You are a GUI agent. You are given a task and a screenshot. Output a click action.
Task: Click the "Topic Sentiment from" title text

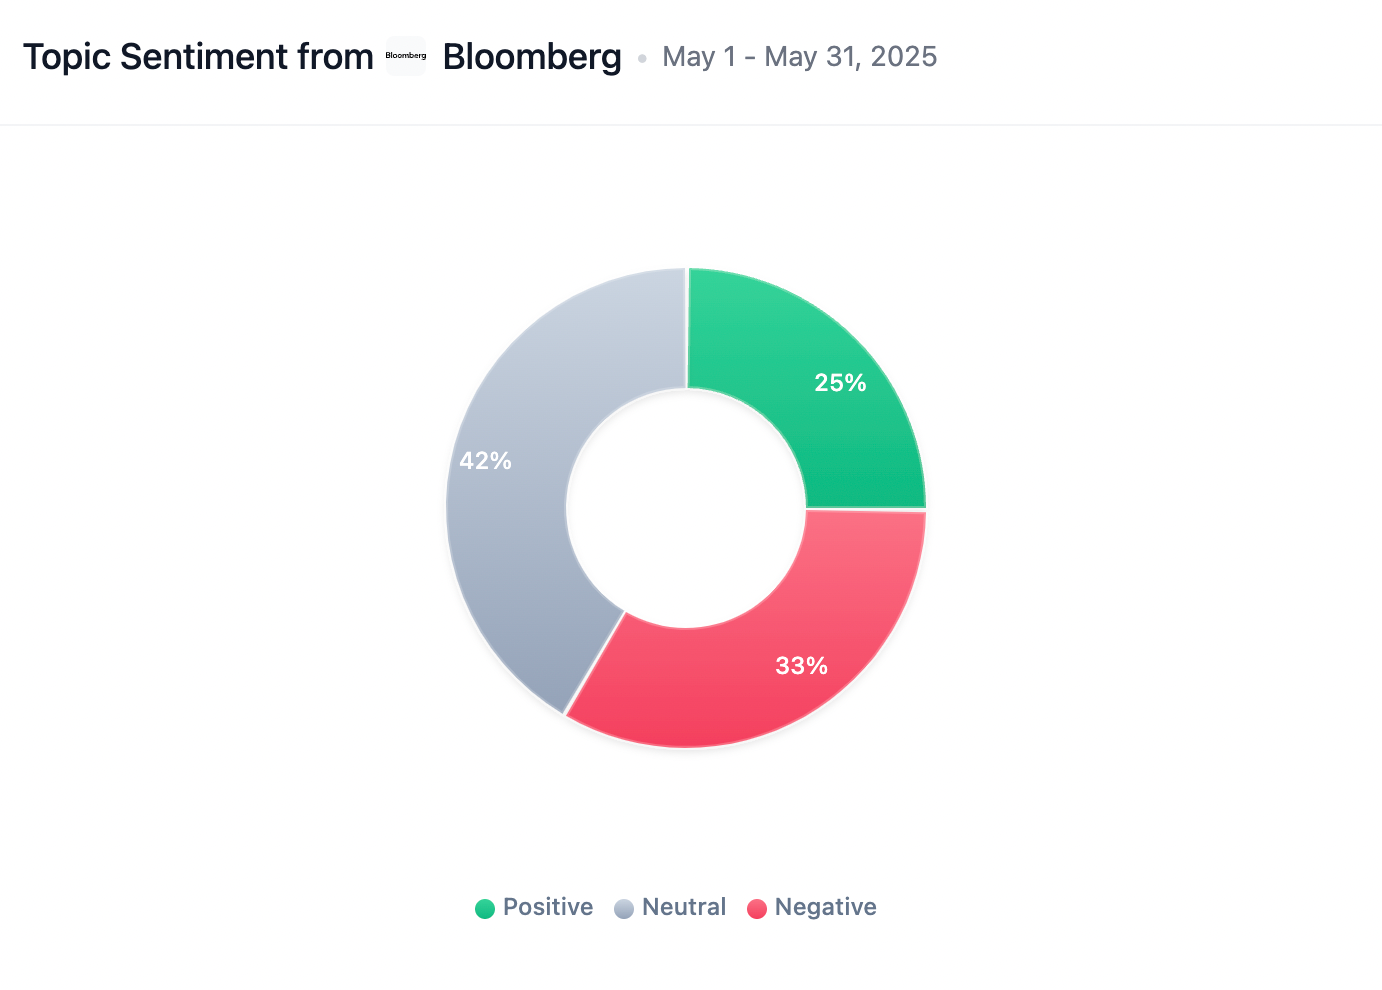(198, 57)
